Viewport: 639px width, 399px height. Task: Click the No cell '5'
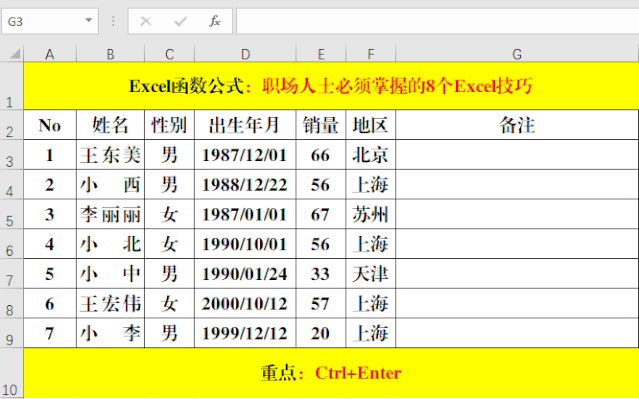(x=50, y=274)
